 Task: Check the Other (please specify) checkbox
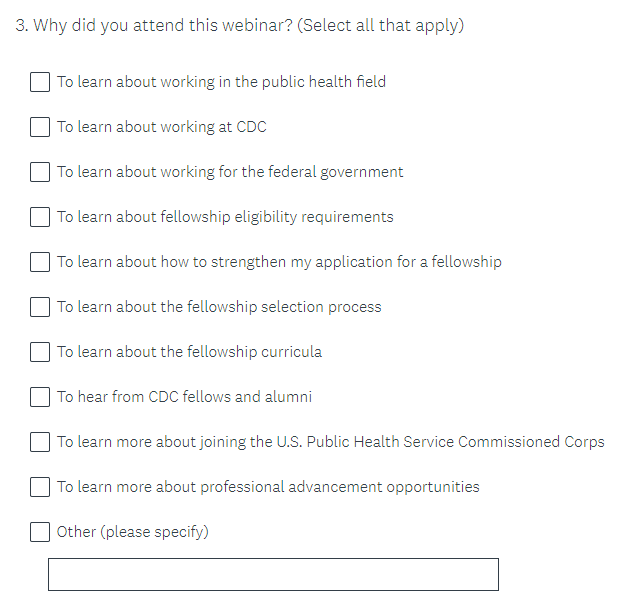[40, 532]
